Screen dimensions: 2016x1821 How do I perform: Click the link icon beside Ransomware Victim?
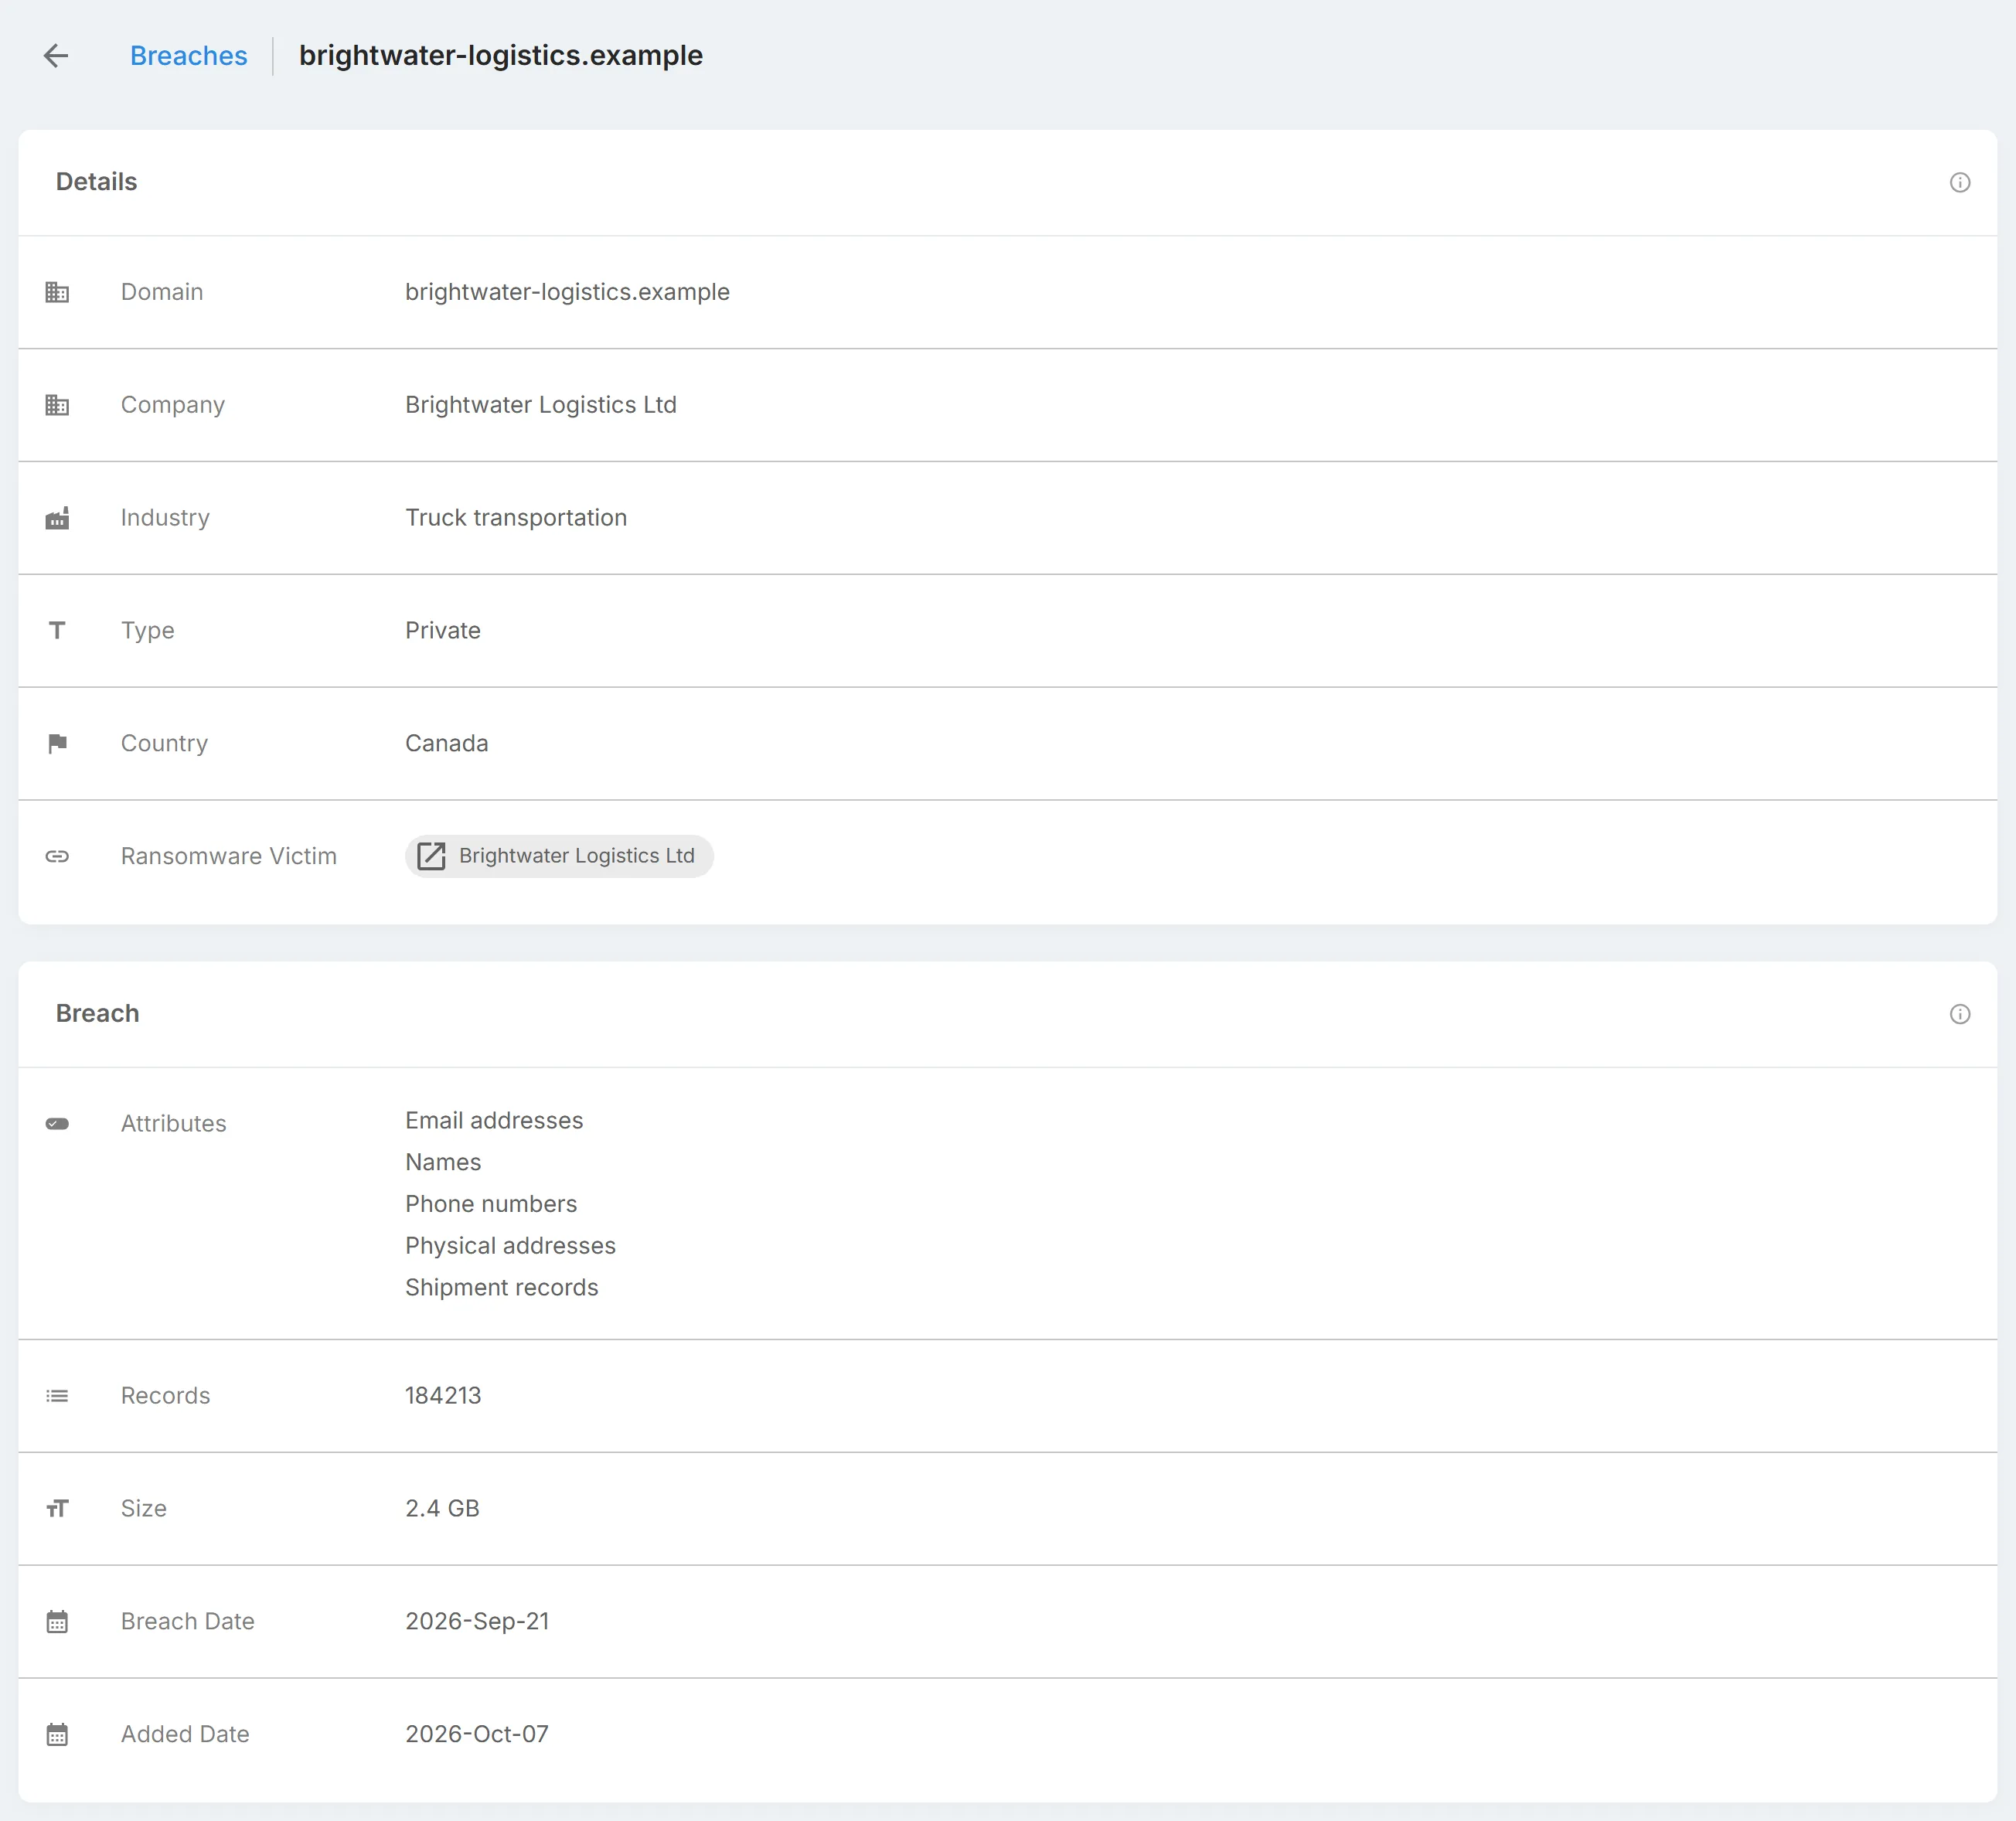(57, 856)
